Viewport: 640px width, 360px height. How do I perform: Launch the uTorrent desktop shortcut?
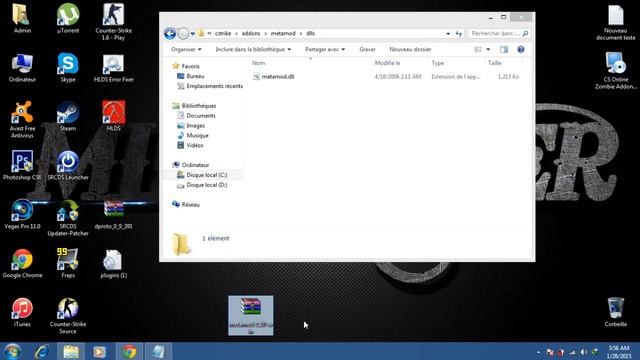[68, 18]
